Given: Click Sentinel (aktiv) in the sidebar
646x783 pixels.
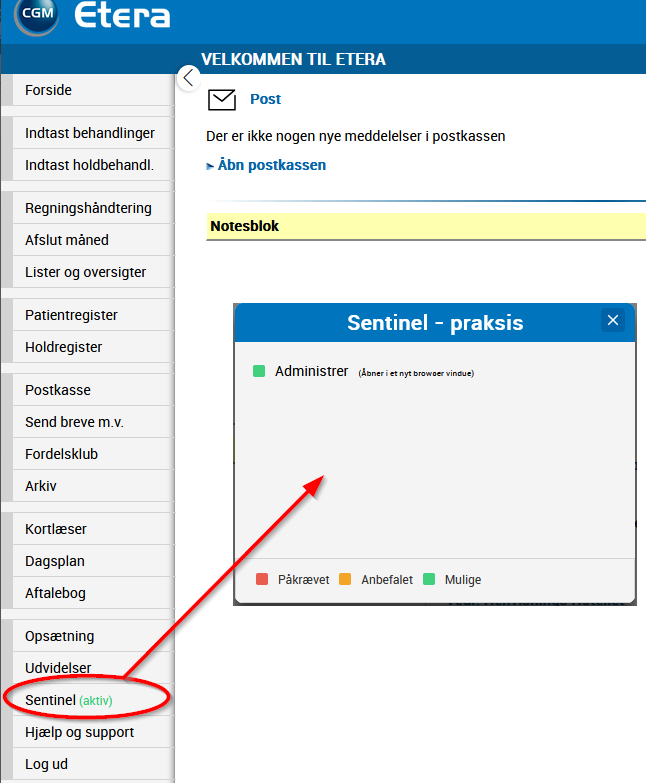Looking at the screenshot, I should (69, 700).
